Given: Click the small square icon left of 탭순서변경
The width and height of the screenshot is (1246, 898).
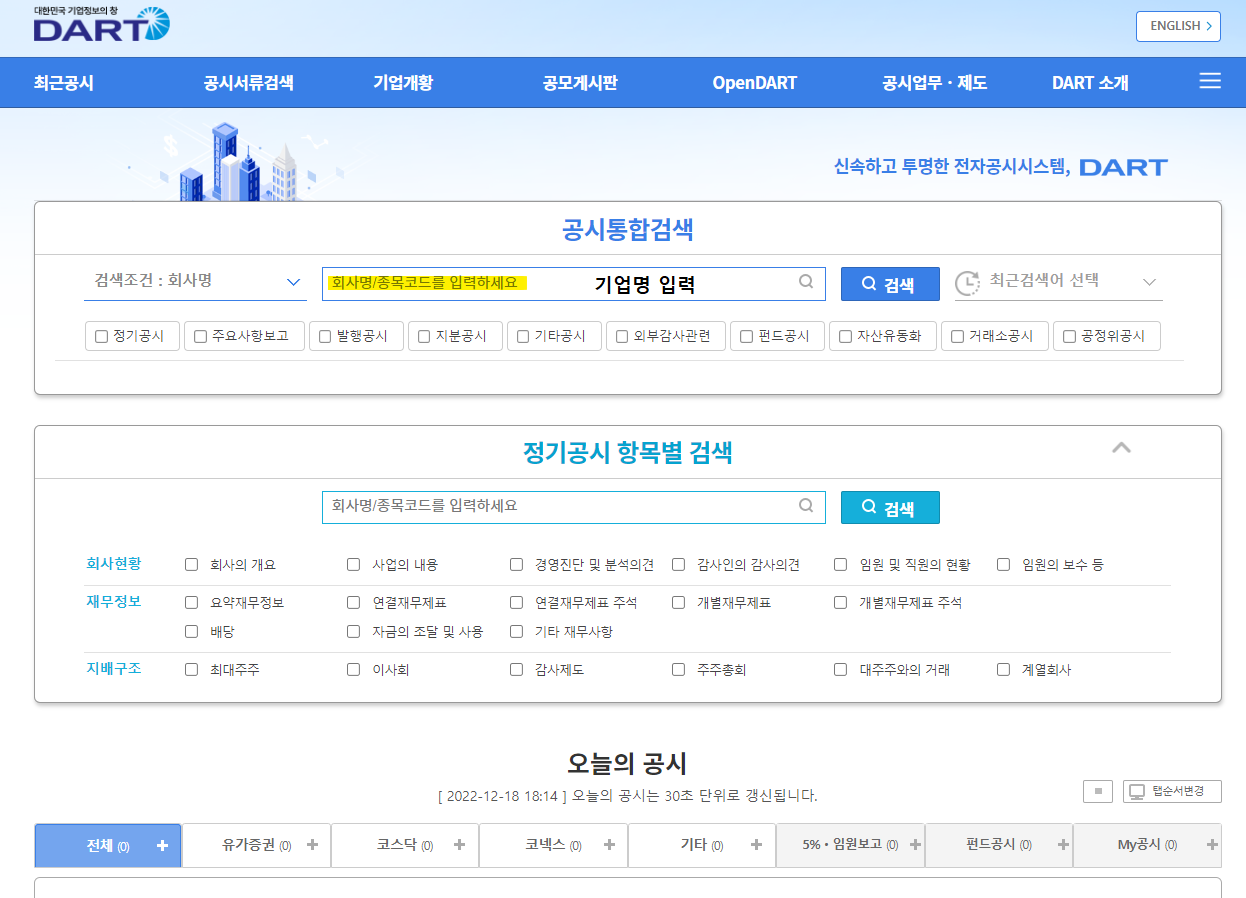Looking at the screenshot, I should point(1097,791).
